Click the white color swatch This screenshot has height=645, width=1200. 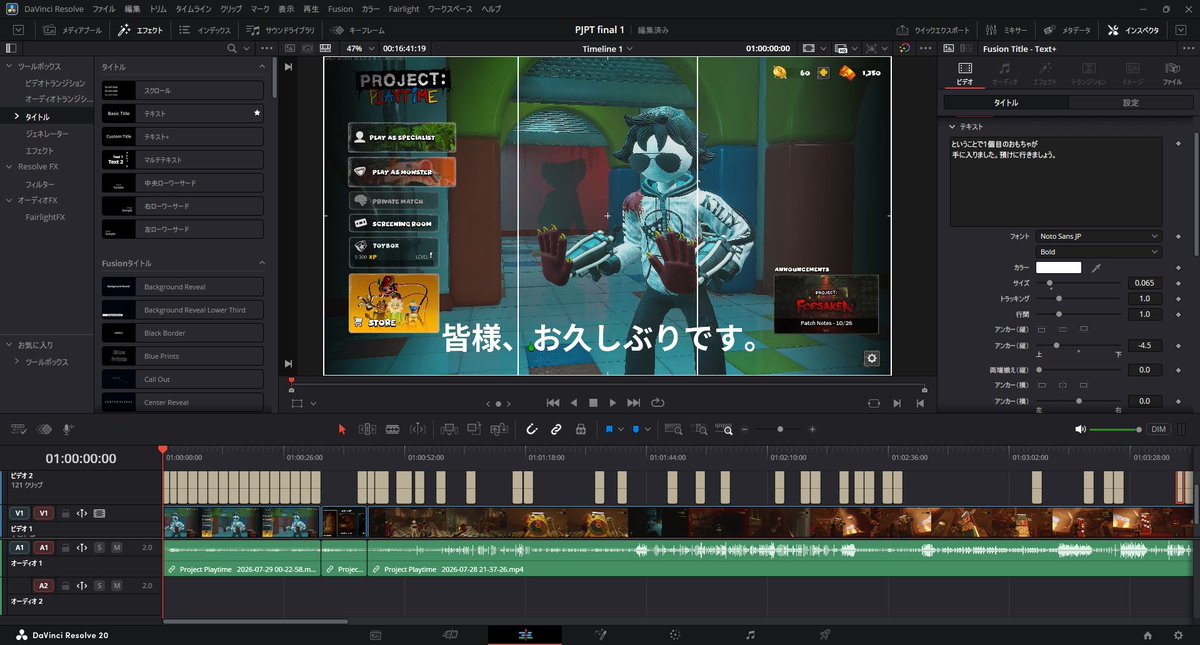(x=1058, y=268)
